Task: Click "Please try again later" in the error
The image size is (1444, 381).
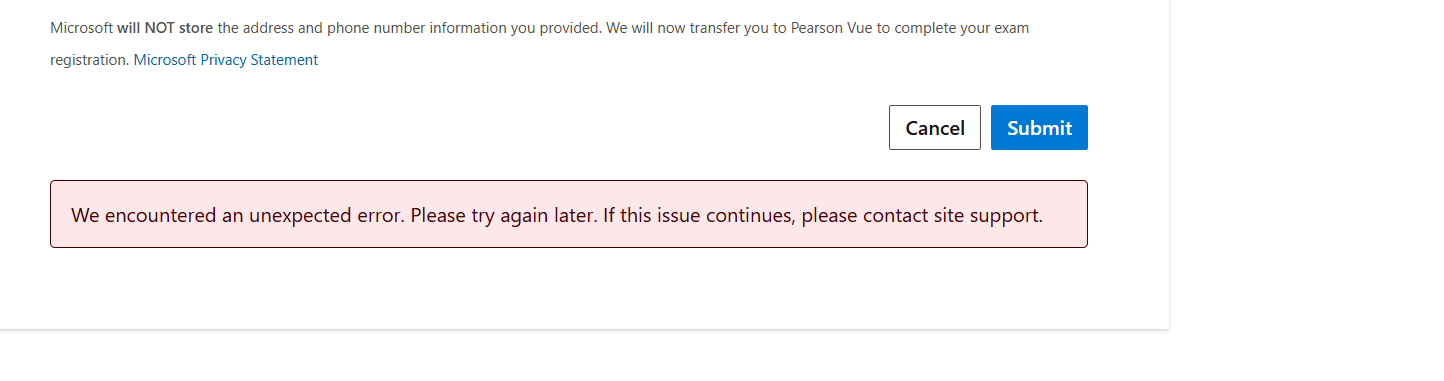Action: coord(503,215)
